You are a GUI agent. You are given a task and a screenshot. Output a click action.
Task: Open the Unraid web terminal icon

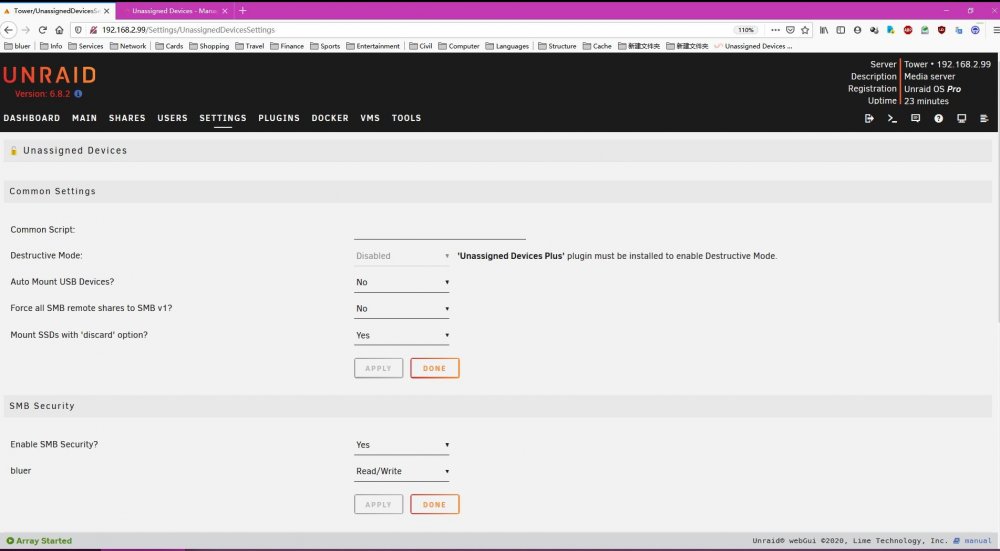[x=892, y=118]
